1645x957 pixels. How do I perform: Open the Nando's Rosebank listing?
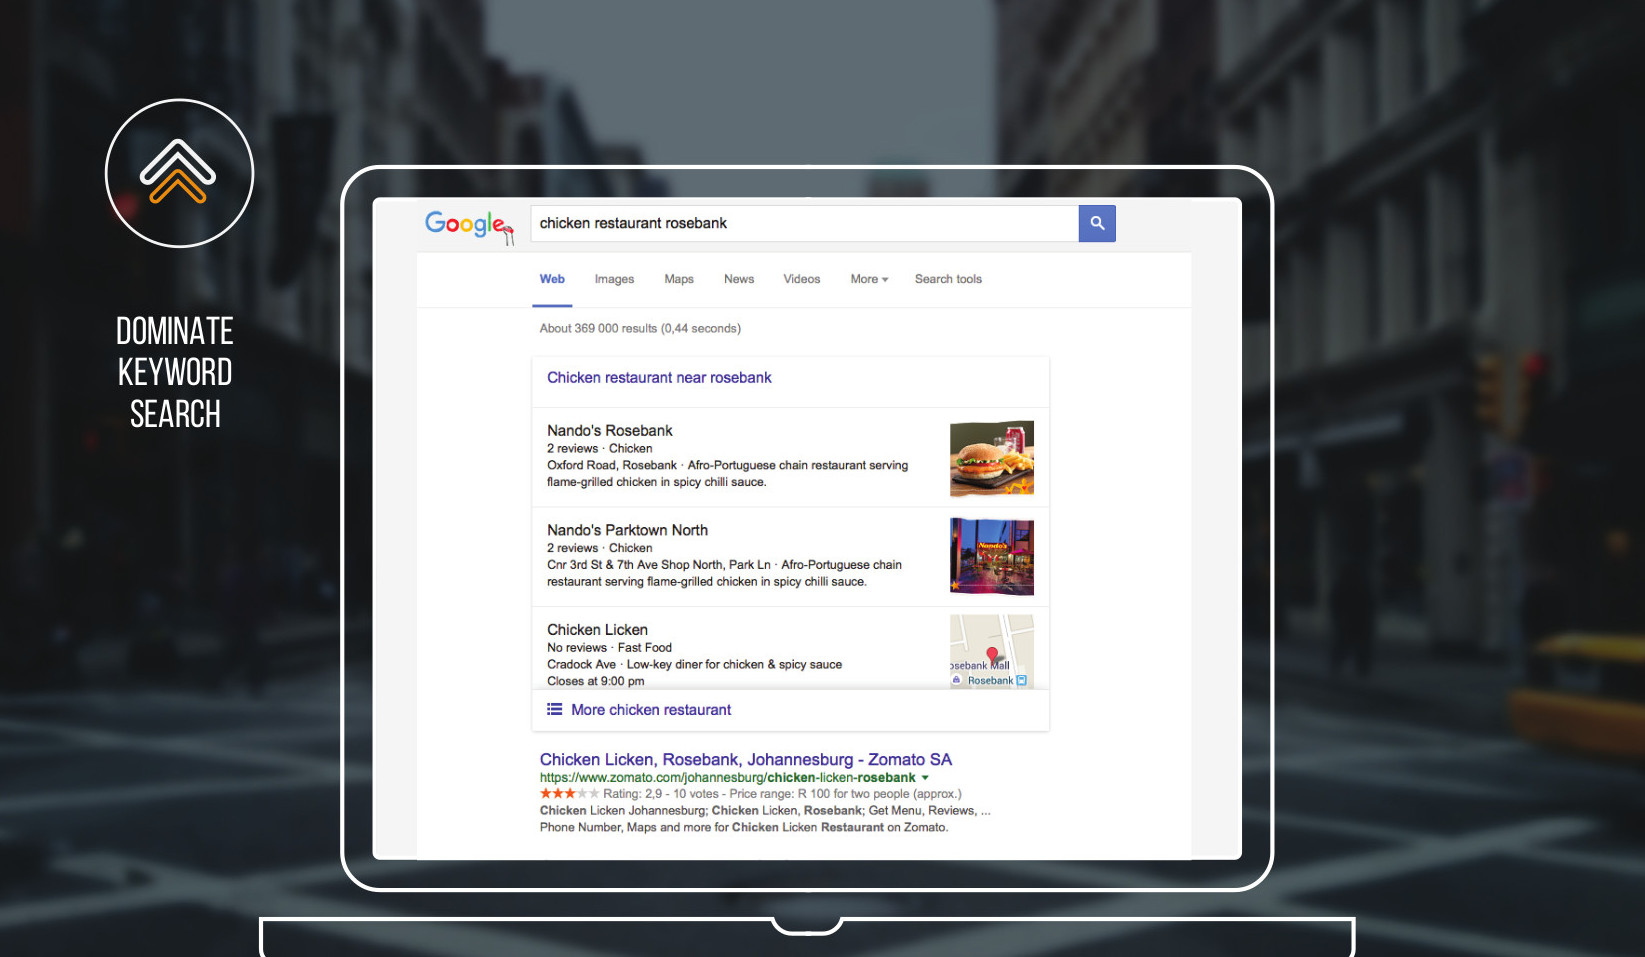click(609, 431)
